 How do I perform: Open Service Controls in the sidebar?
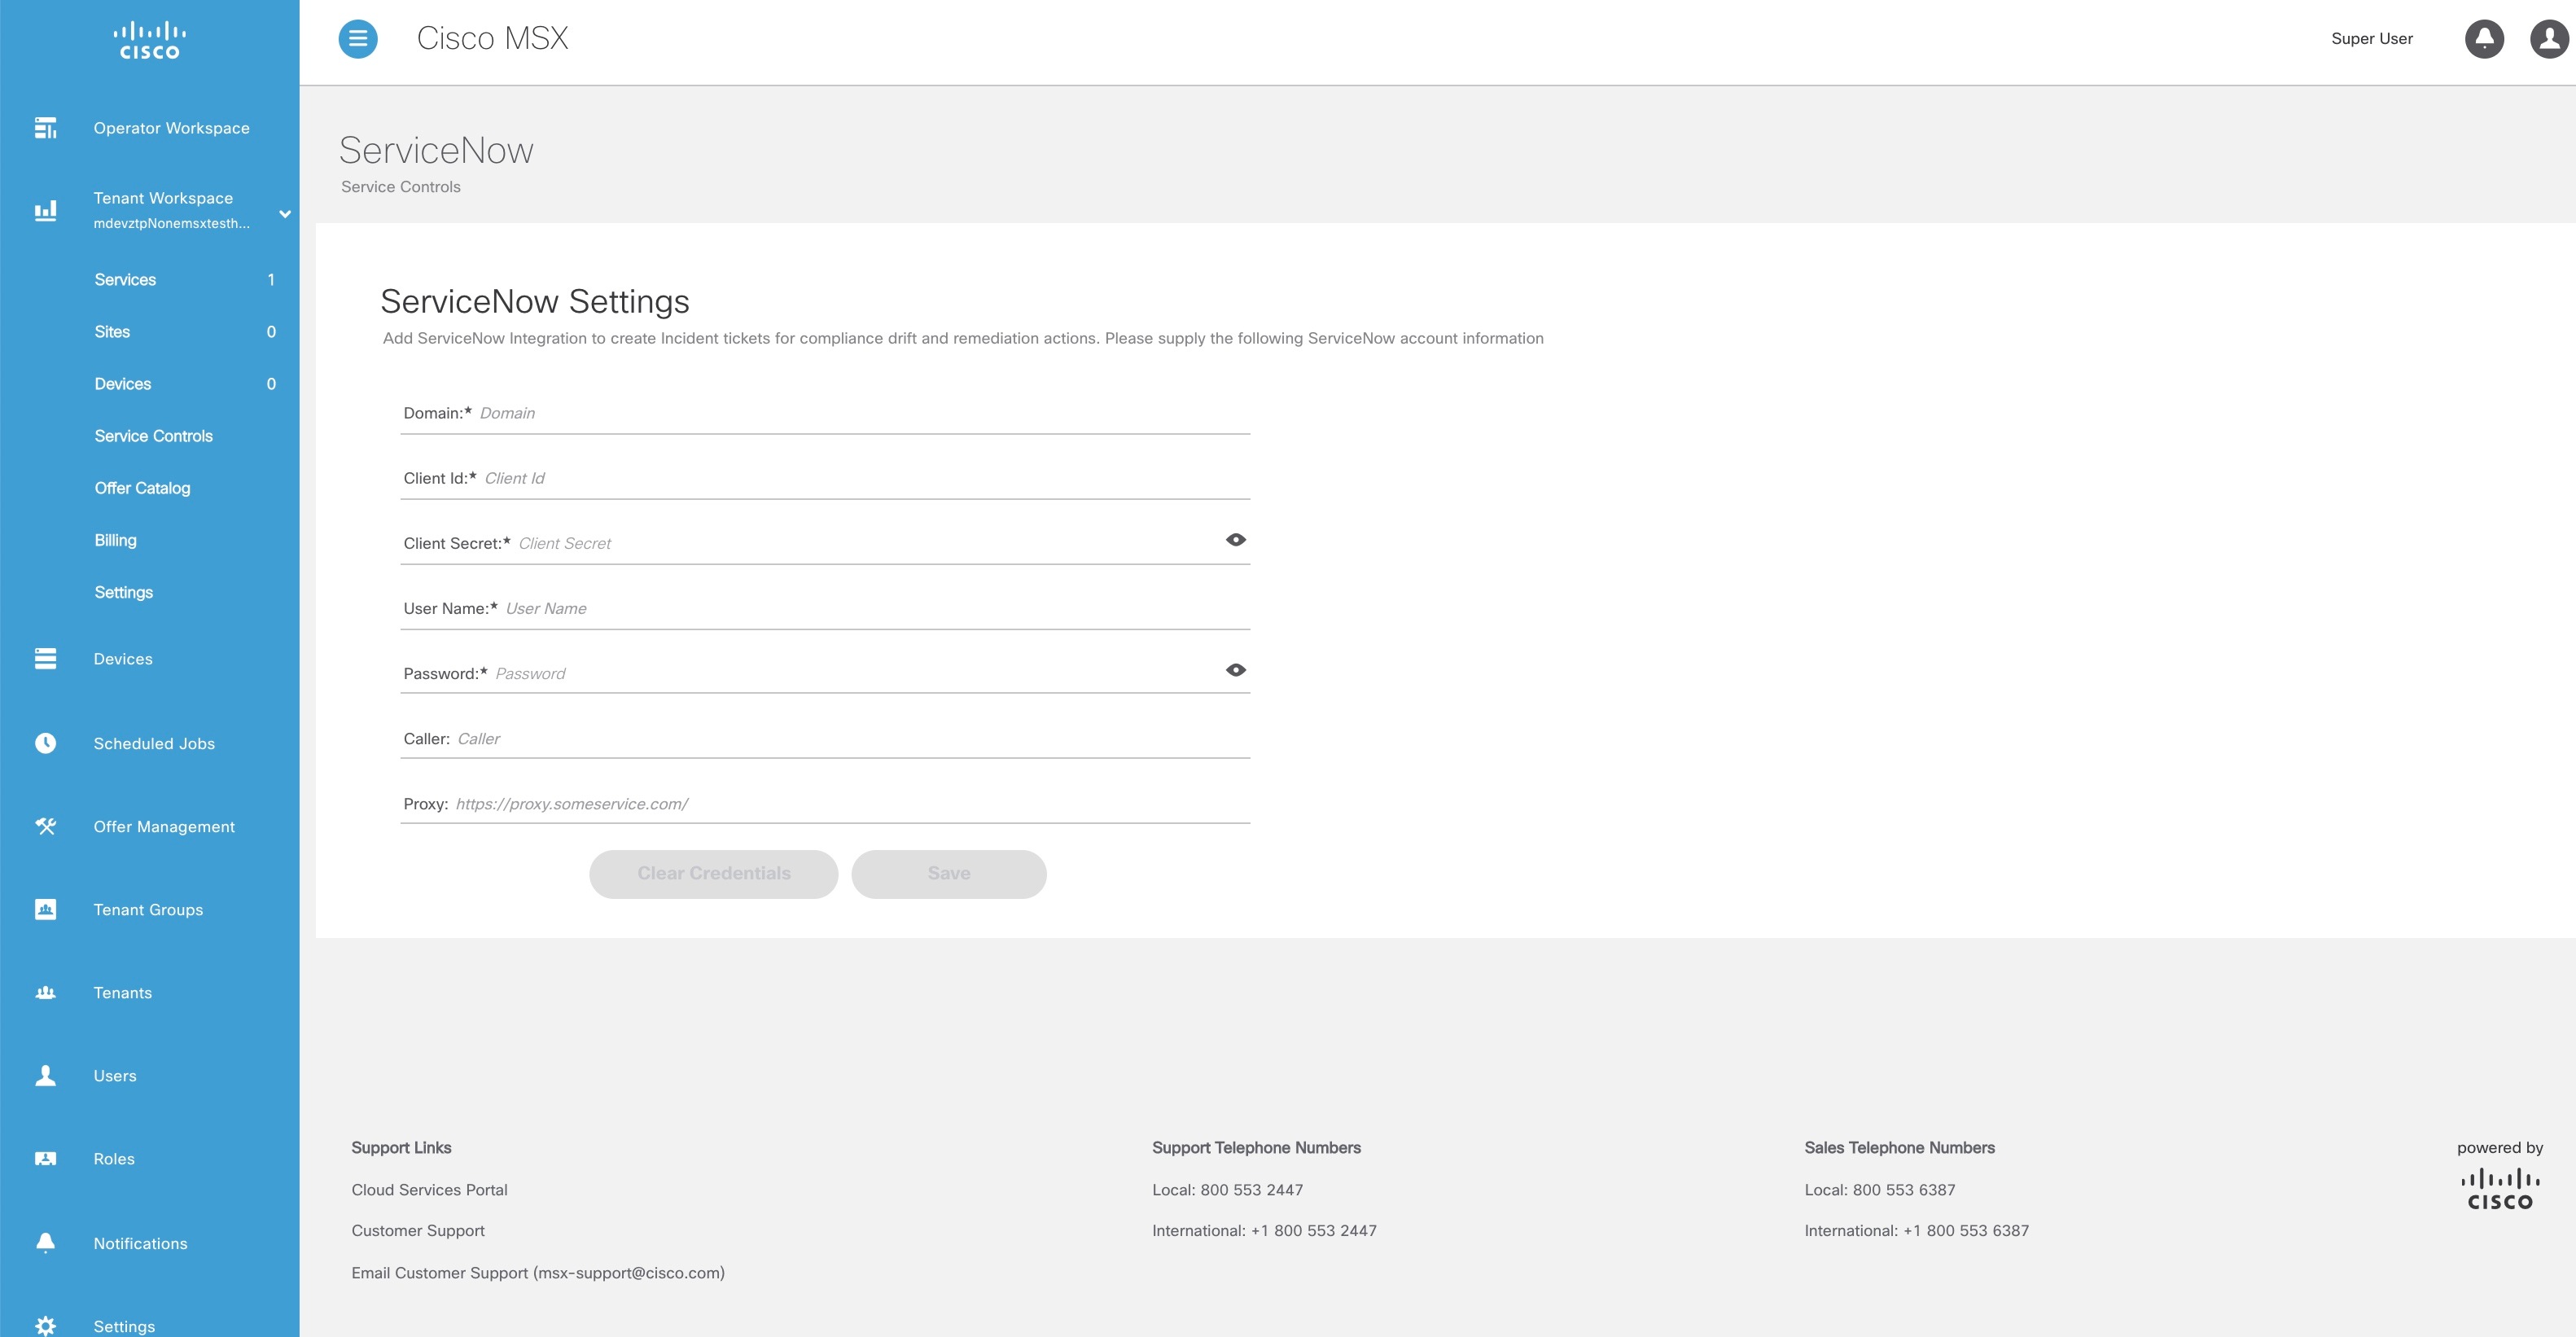pyautogui.click(x=153, y=436)
